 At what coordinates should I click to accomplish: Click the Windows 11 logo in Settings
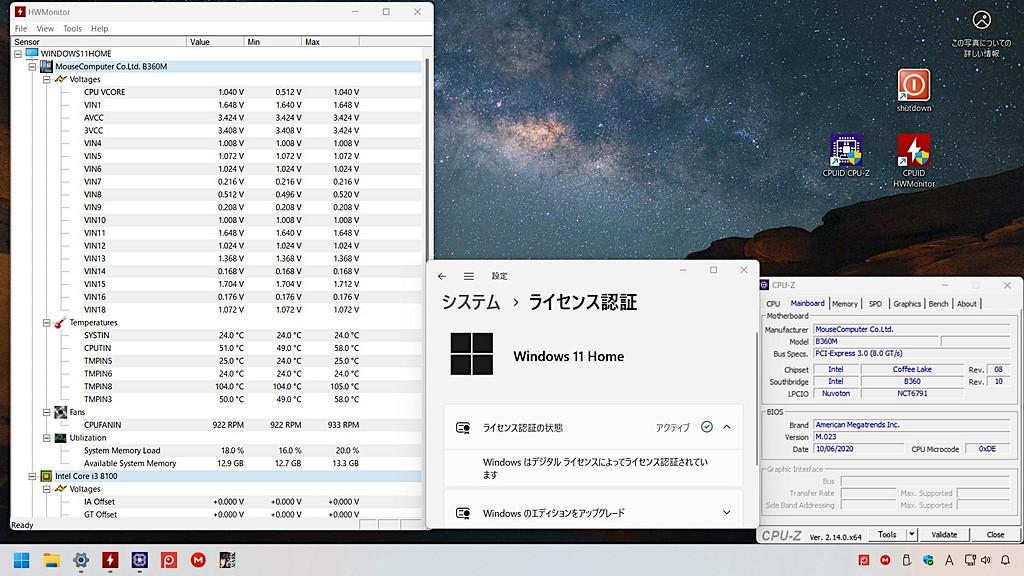coord(472,353)
